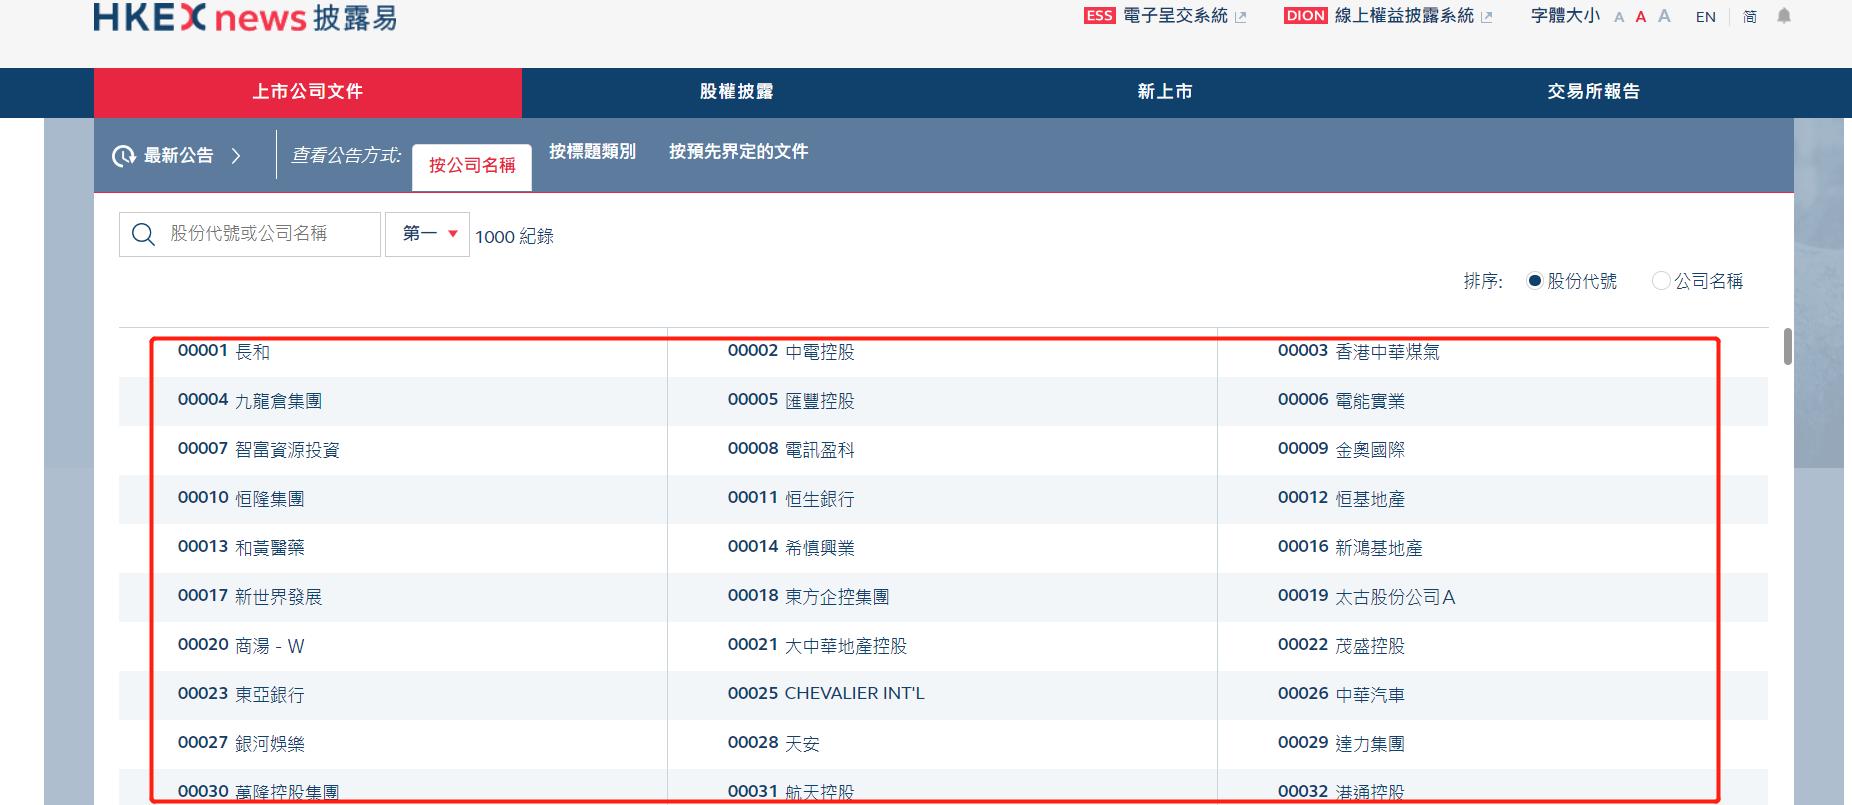Select the medium font size A
1852x805 pixels.
1640,17
